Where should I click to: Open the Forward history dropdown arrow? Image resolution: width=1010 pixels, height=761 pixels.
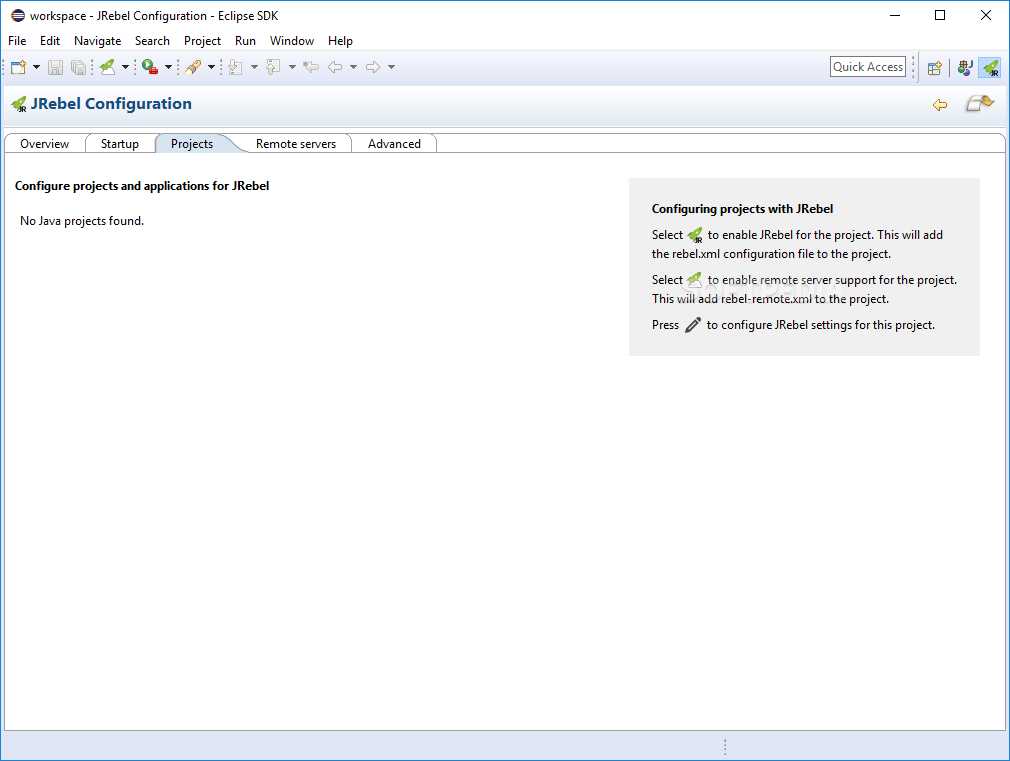(392, 67)
